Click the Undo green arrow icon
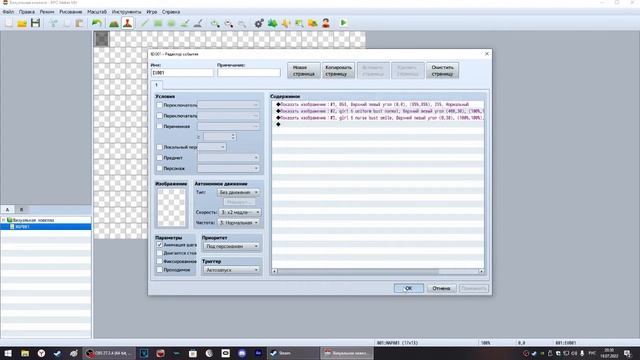This screenshot has width=640, height=360. 96,23
